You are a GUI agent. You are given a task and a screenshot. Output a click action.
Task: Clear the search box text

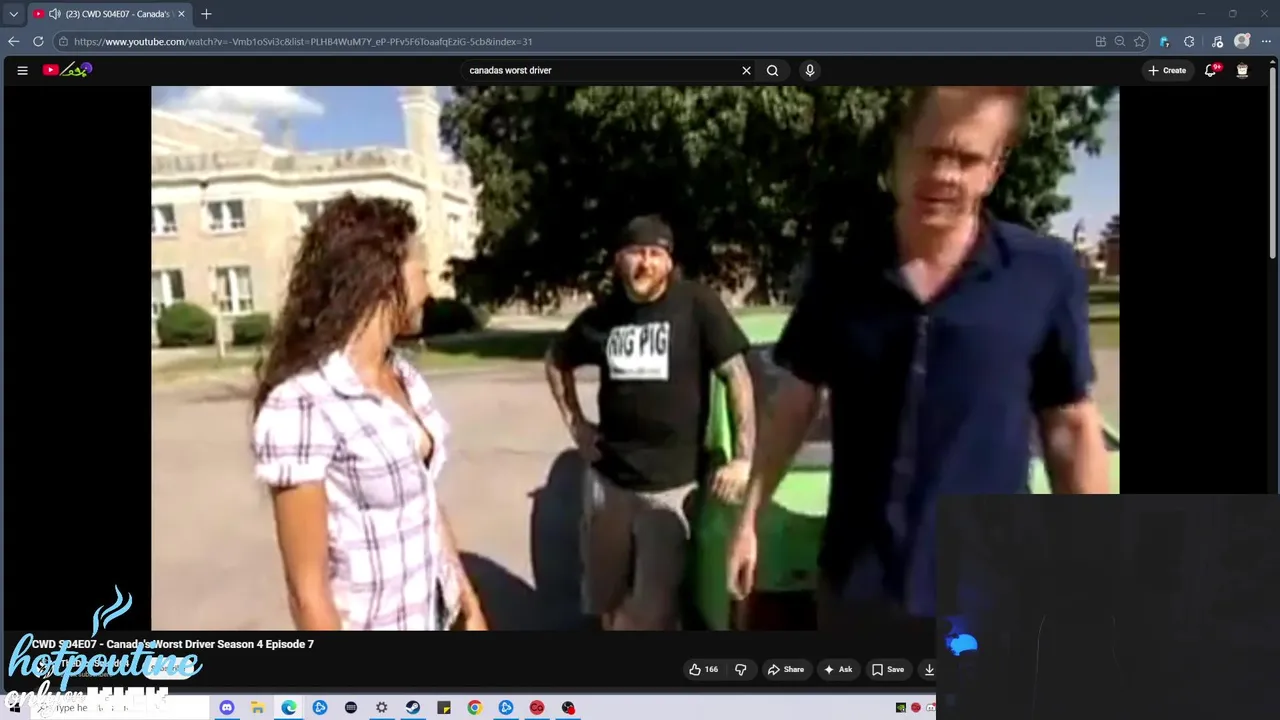pyautogui.click(x=746, y=70)
